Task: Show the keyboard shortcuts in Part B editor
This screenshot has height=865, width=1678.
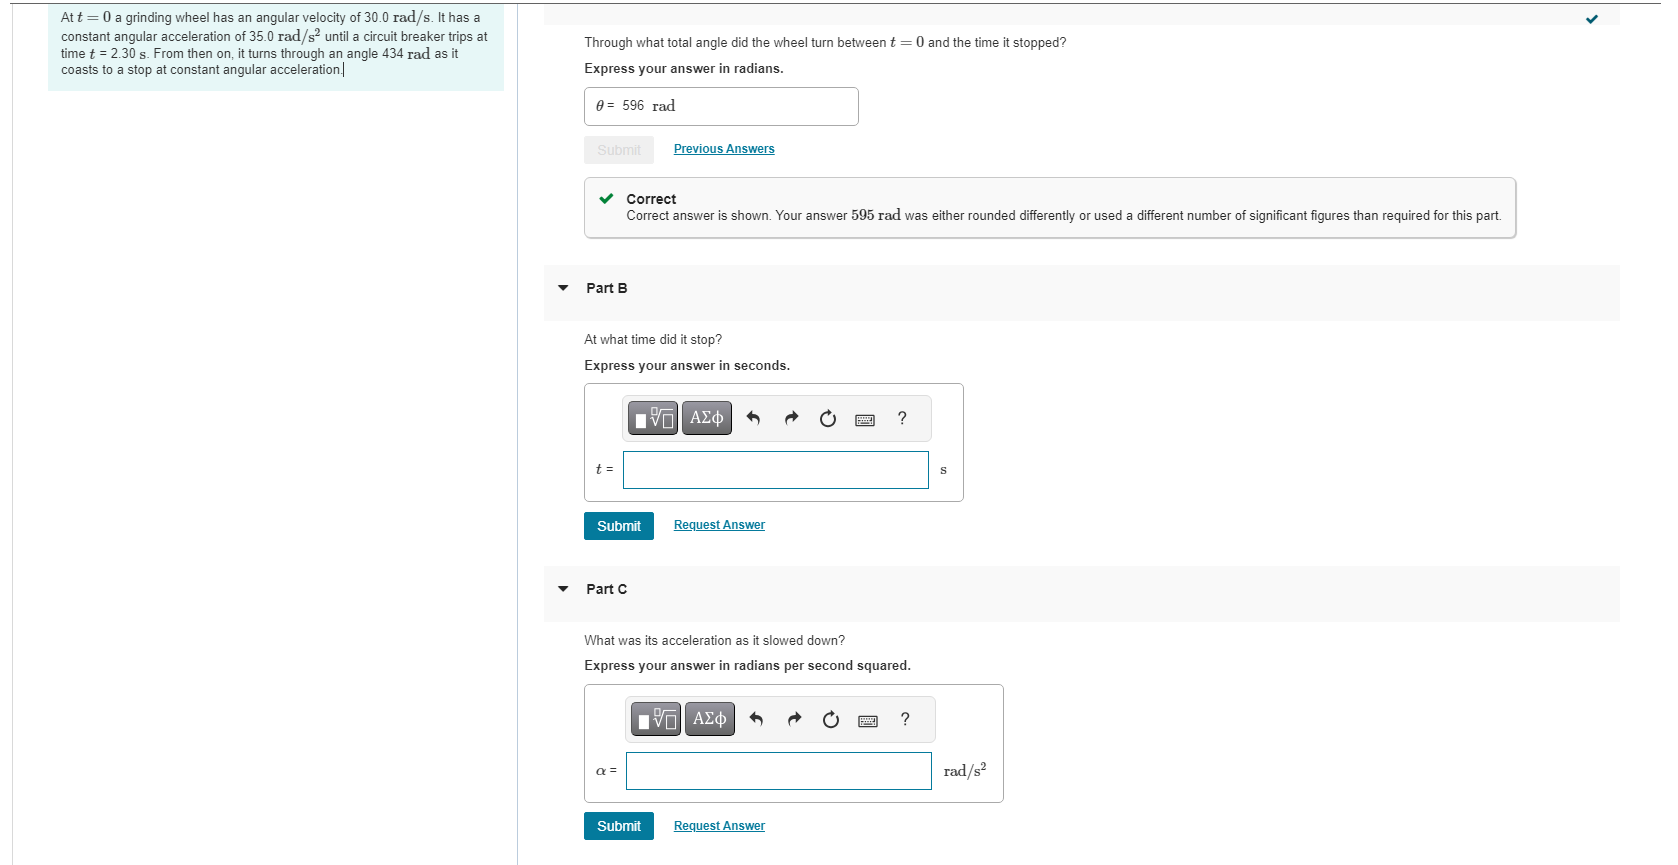Action: tap(864, 418)
